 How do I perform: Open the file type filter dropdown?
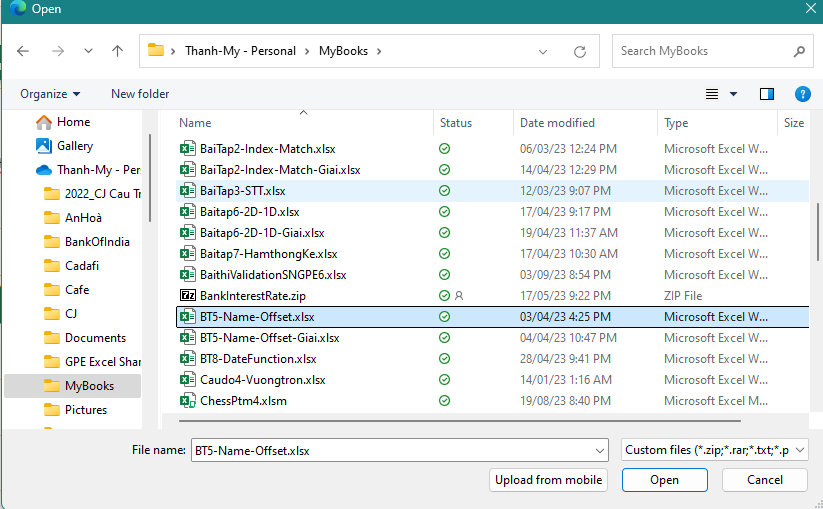point(714,450)
